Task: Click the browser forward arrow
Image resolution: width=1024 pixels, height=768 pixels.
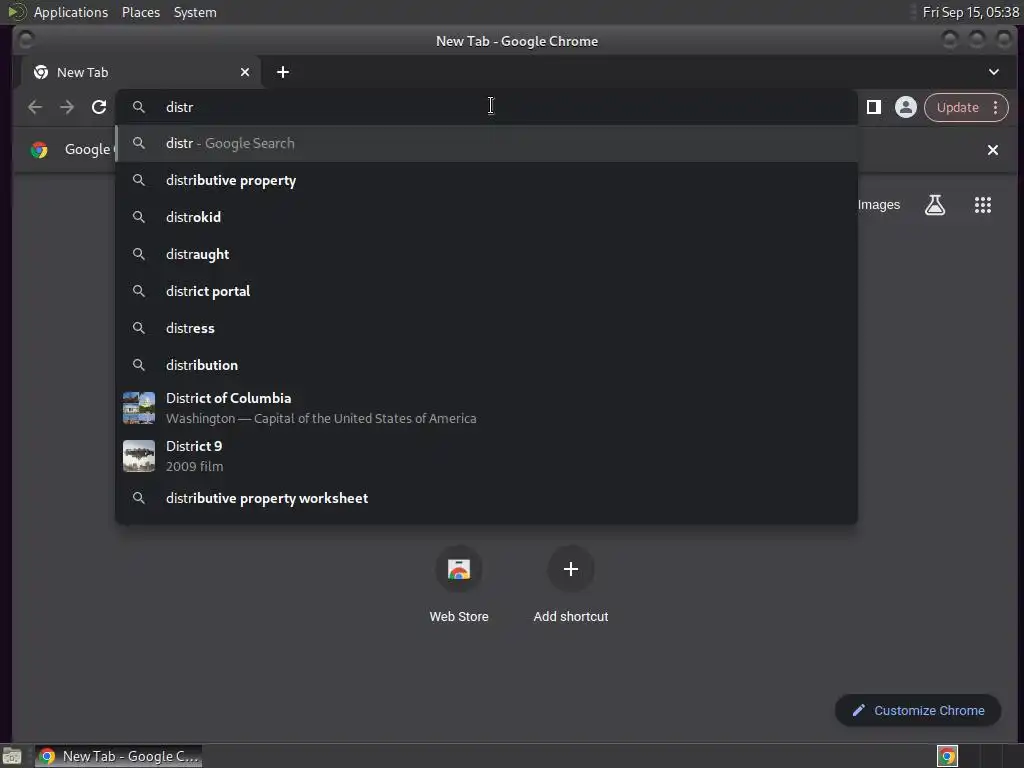Action: pos(67,107)
